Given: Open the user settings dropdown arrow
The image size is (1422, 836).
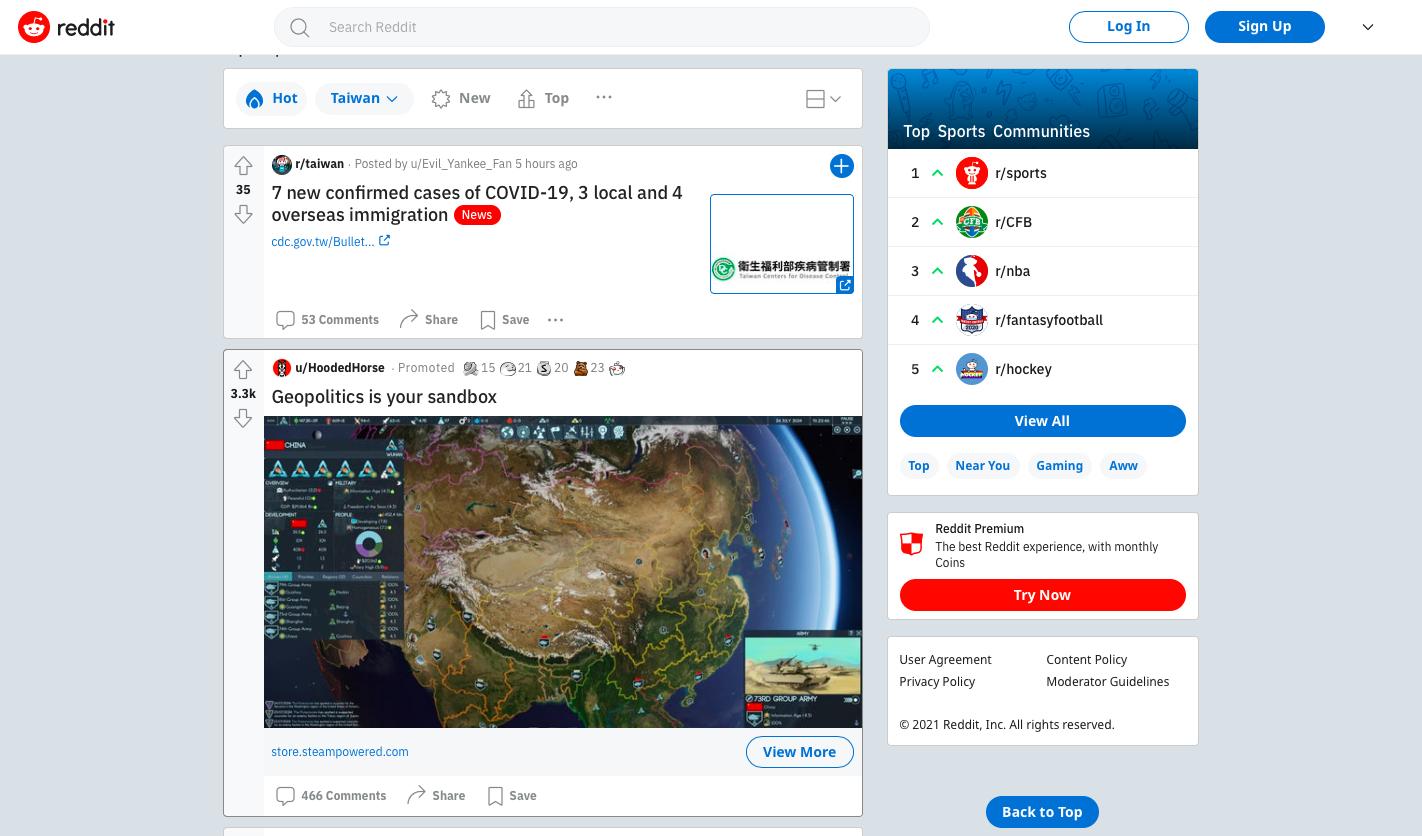Looking at the screenshot, I should coord(1368,27).
